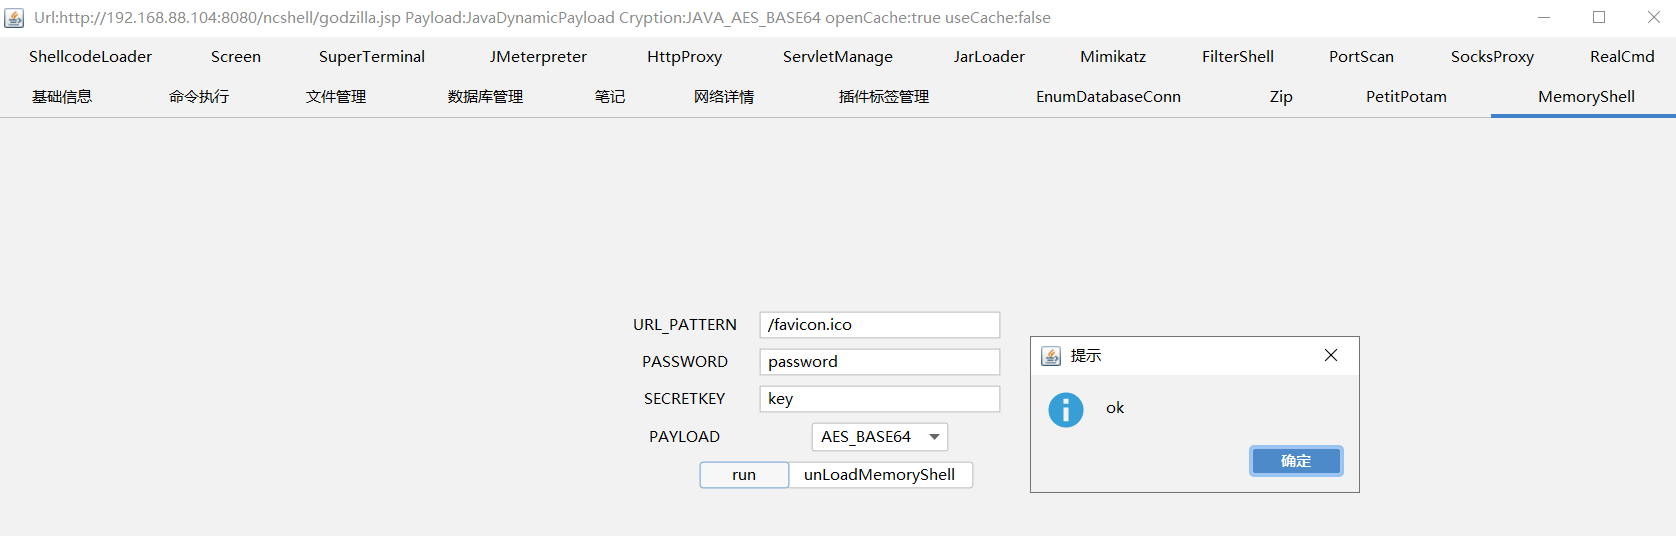
Task: Switch to the 数据库管理 tab
Action: (486, 97)
